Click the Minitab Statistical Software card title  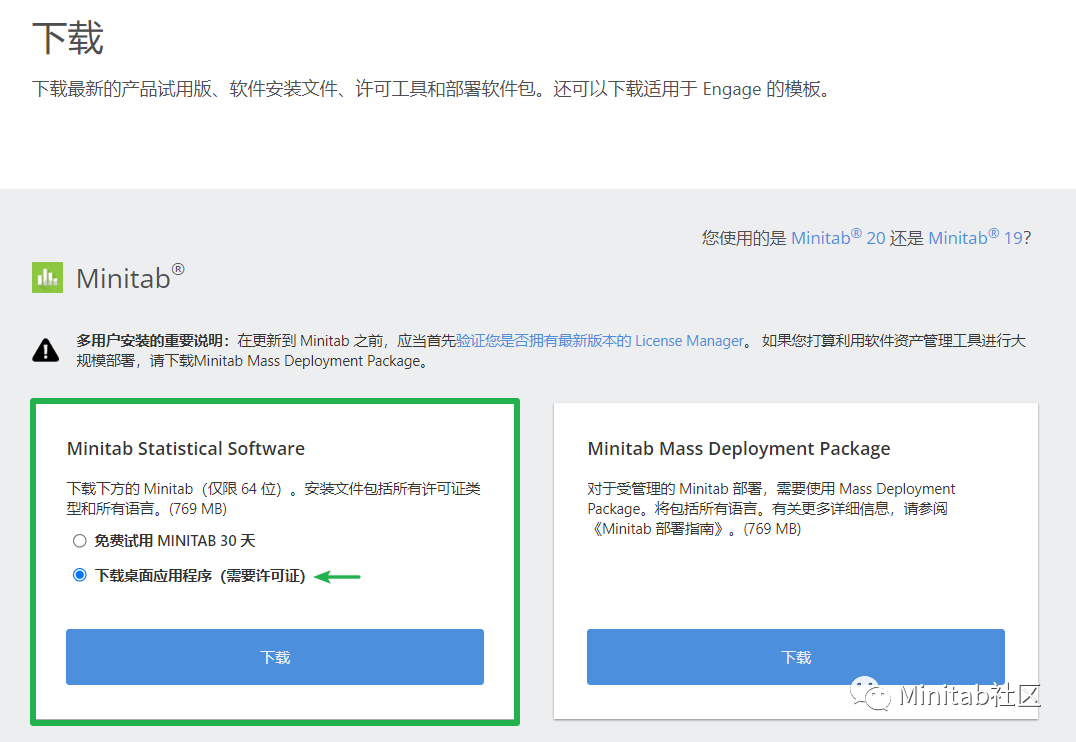pos(186,448)
